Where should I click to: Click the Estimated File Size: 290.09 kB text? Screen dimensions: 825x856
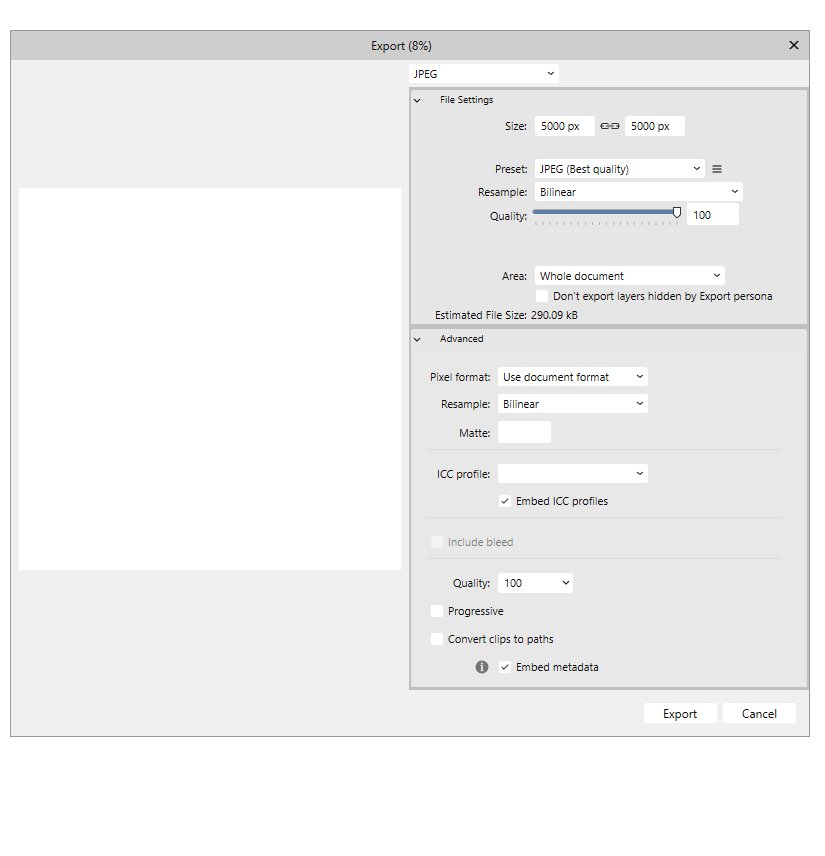click(506, 315)
